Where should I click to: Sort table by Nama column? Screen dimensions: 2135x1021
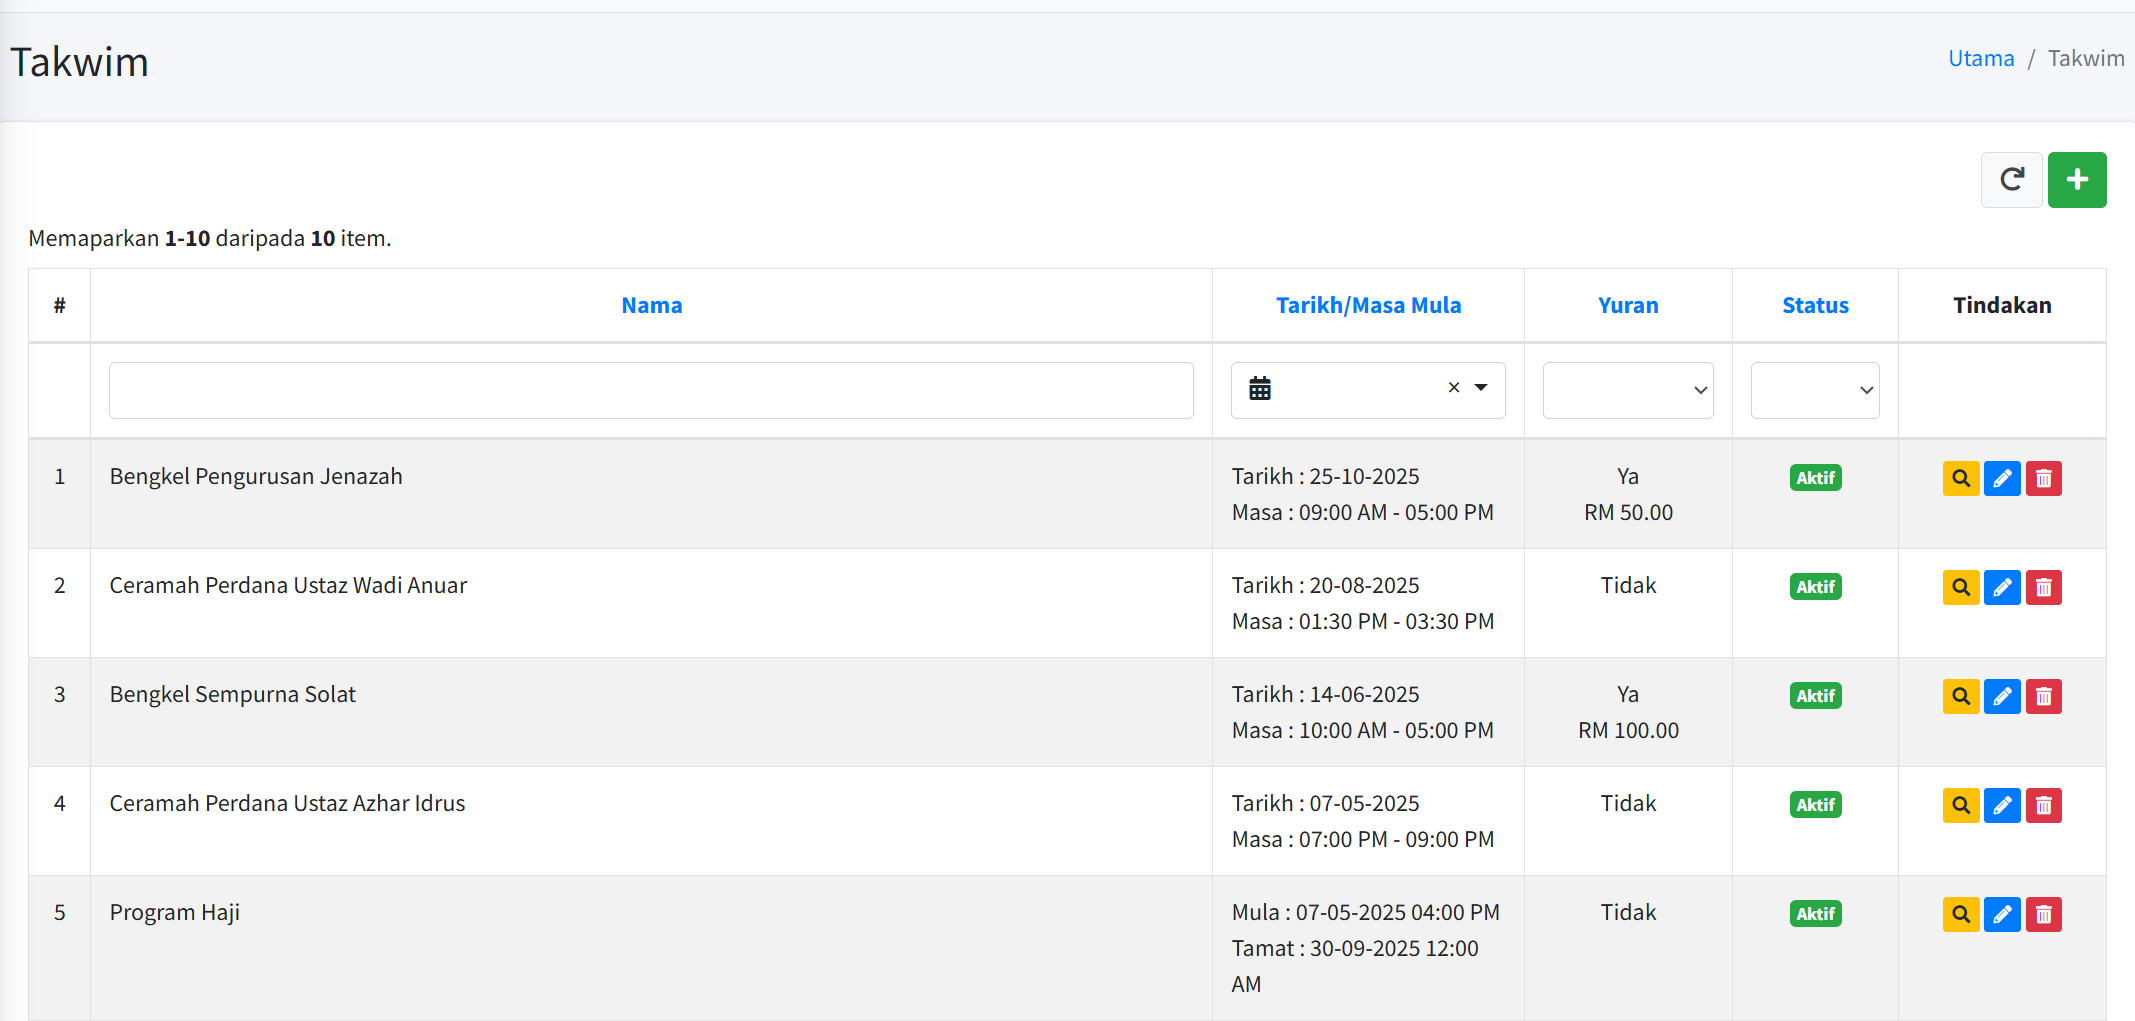click(x=651, y=306)
